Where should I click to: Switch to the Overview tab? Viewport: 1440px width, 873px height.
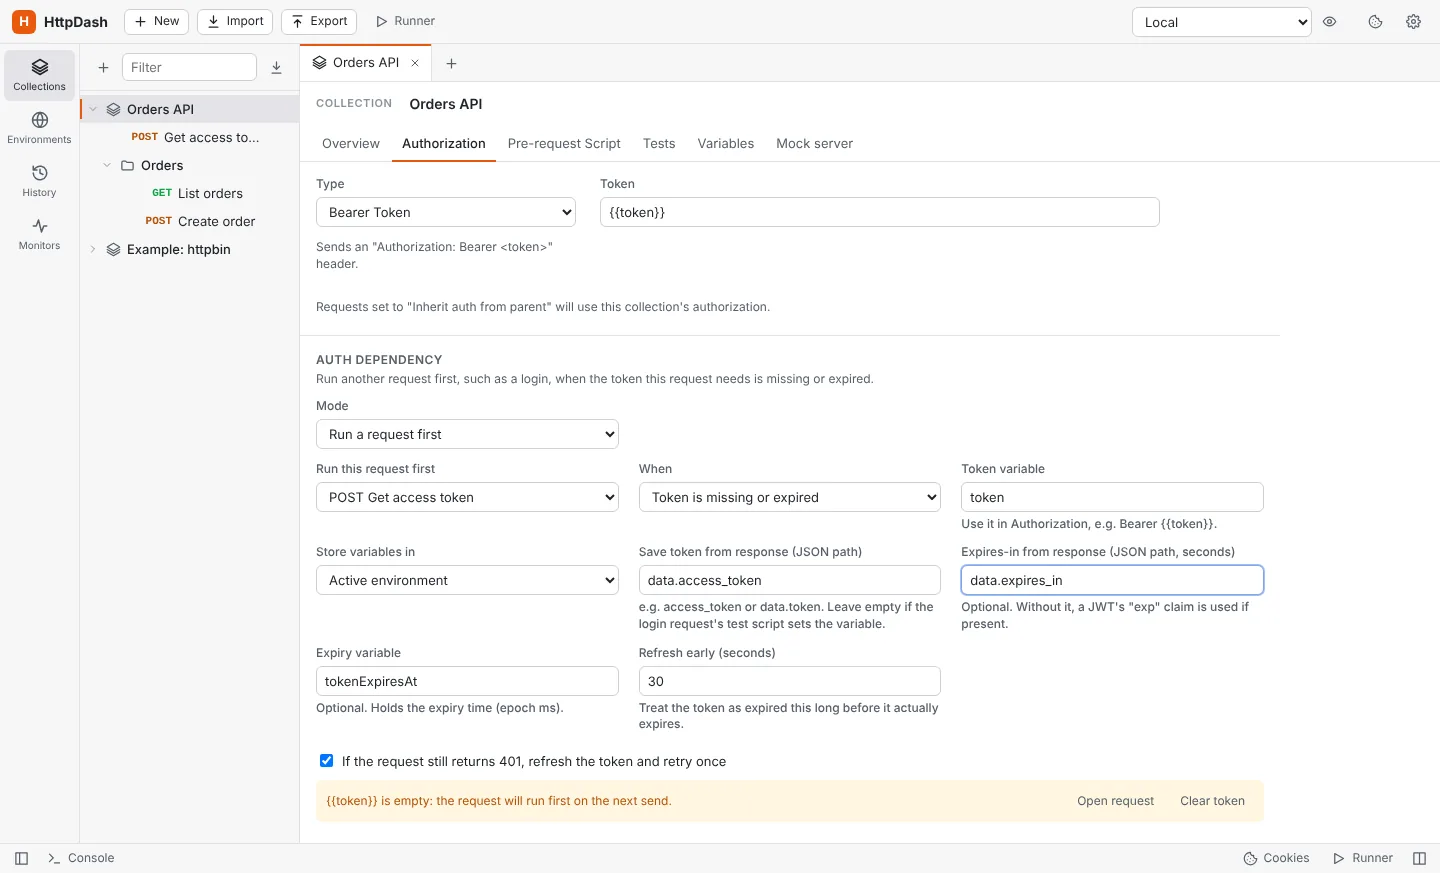coord(351,144)
